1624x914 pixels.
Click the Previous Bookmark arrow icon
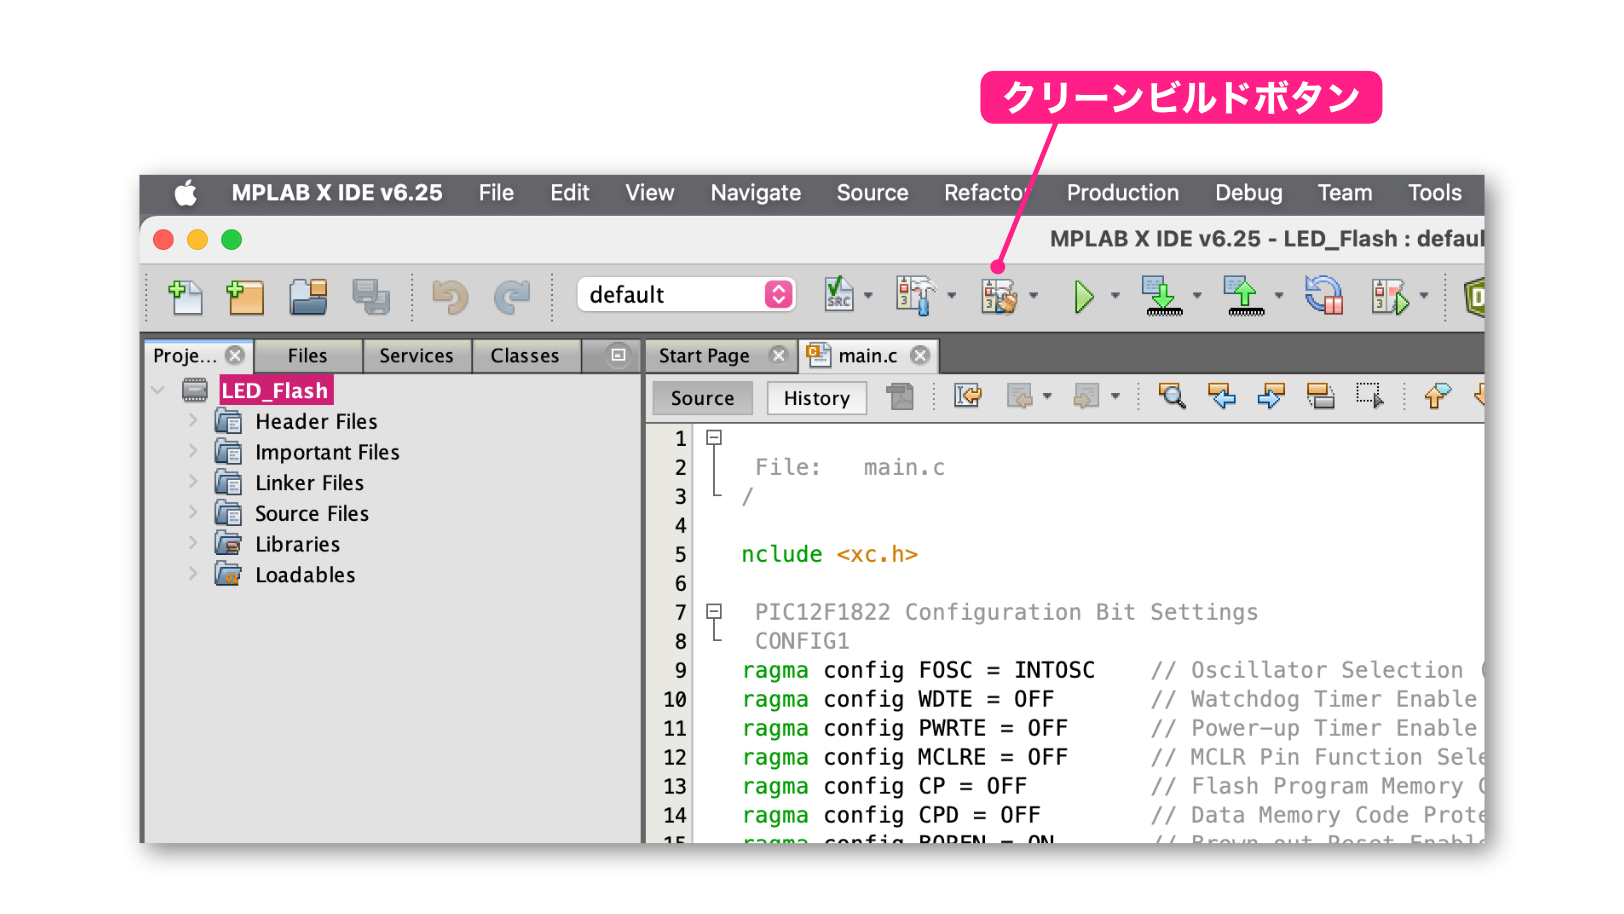1437,396
